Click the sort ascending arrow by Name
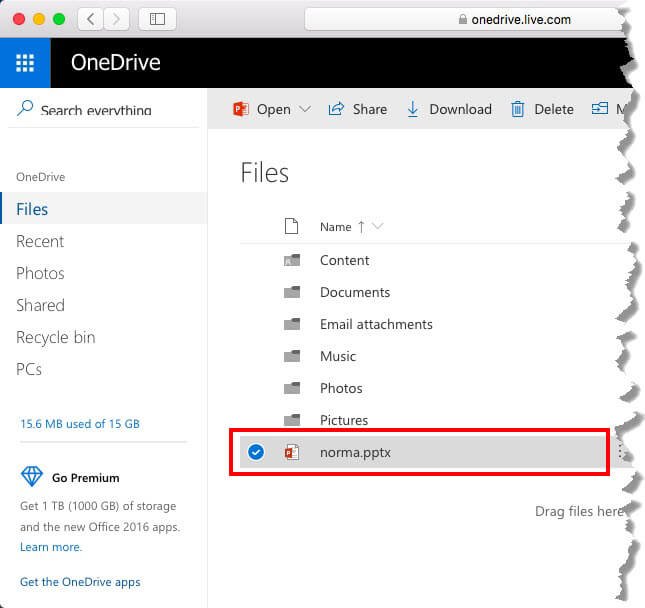This screenshot has width=645, height=608. click(361, 227)
